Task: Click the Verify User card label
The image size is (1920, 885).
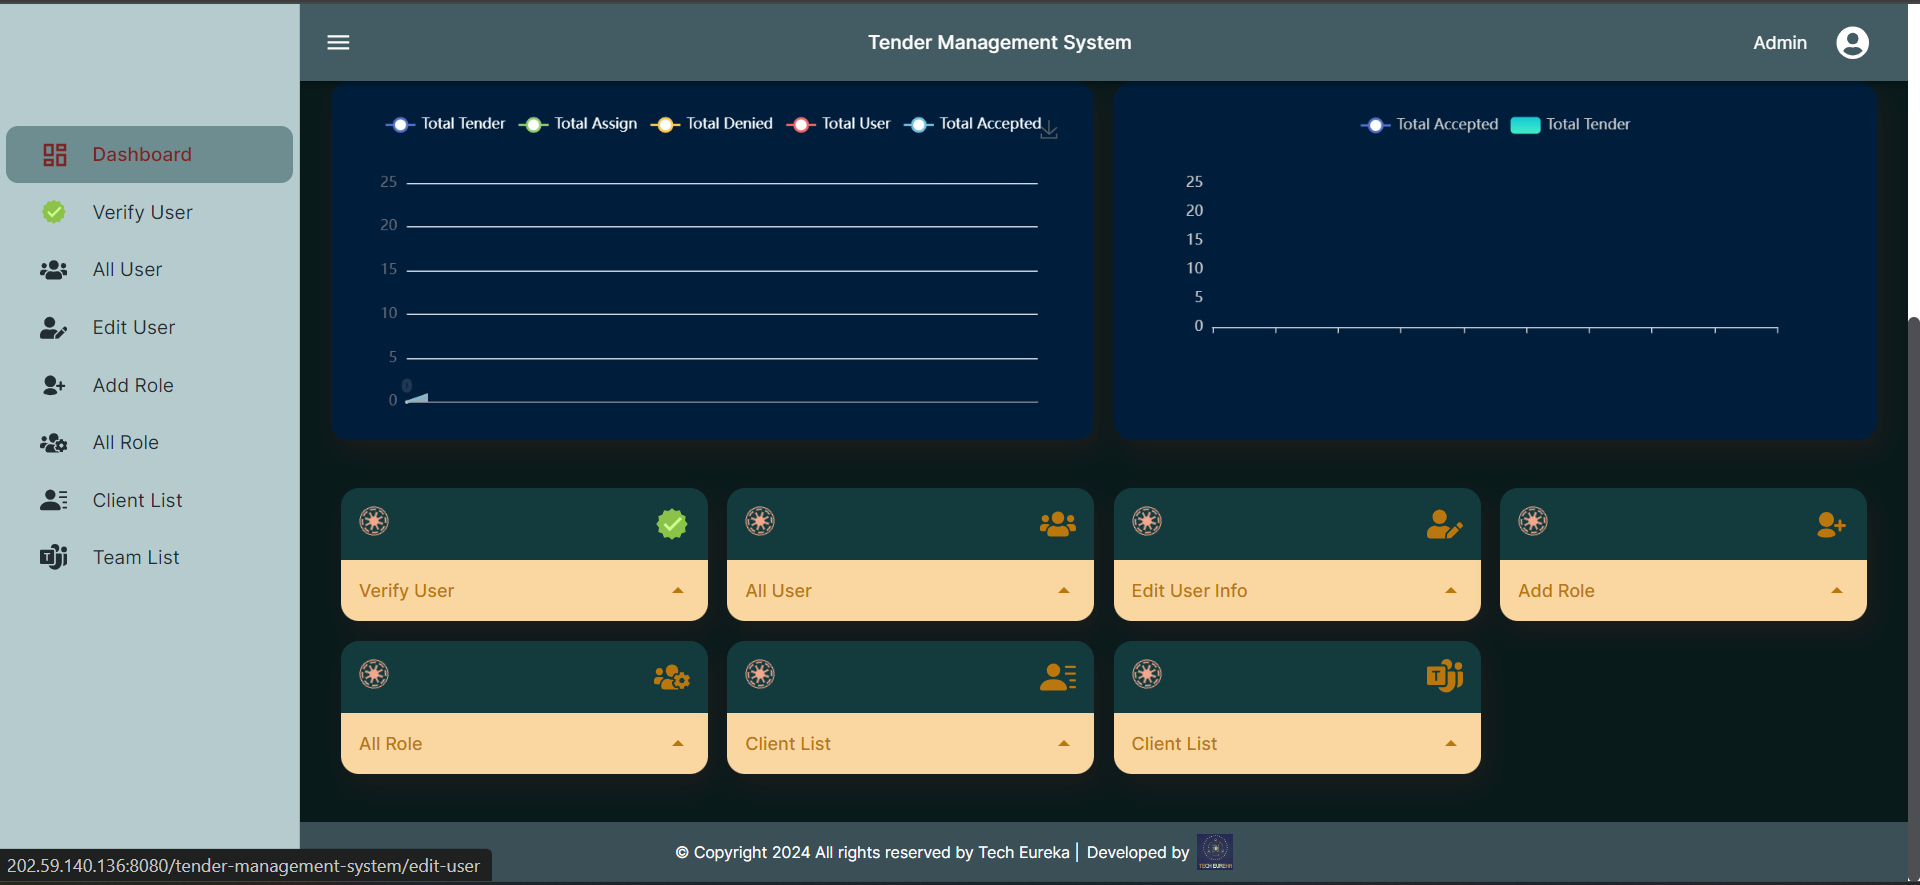Action: click(x=407, y=591)
